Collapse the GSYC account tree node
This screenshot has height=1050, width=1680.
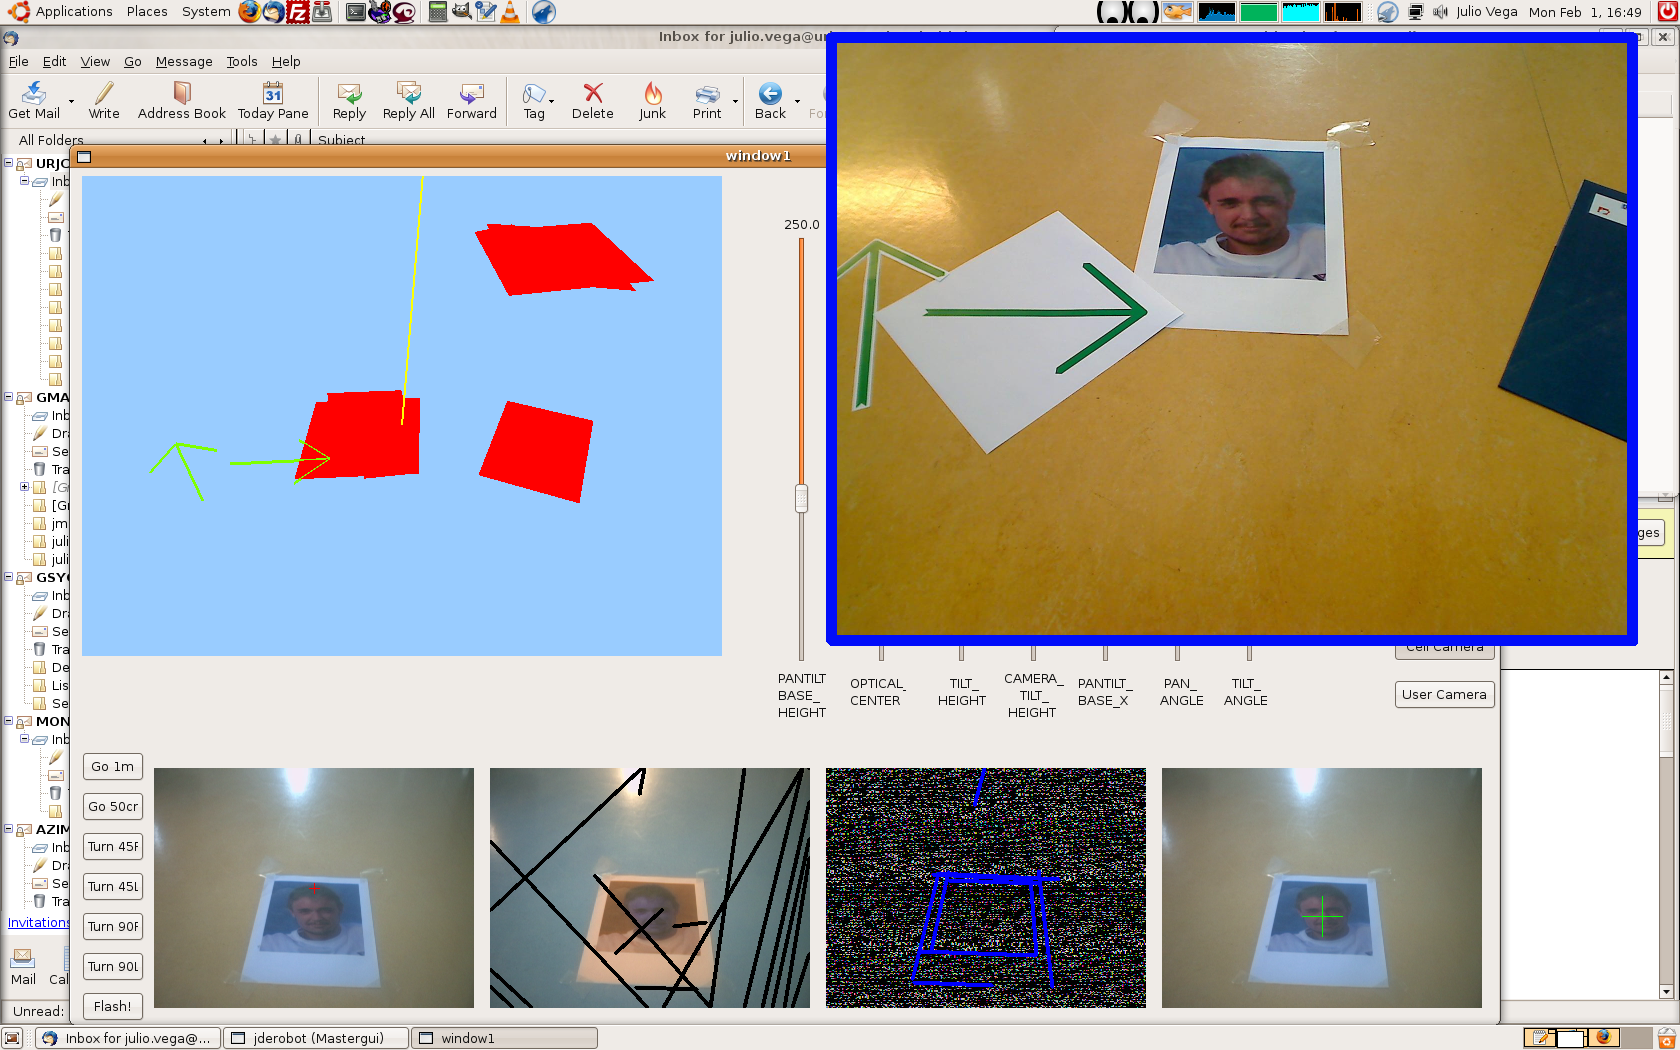click(8, 577)
